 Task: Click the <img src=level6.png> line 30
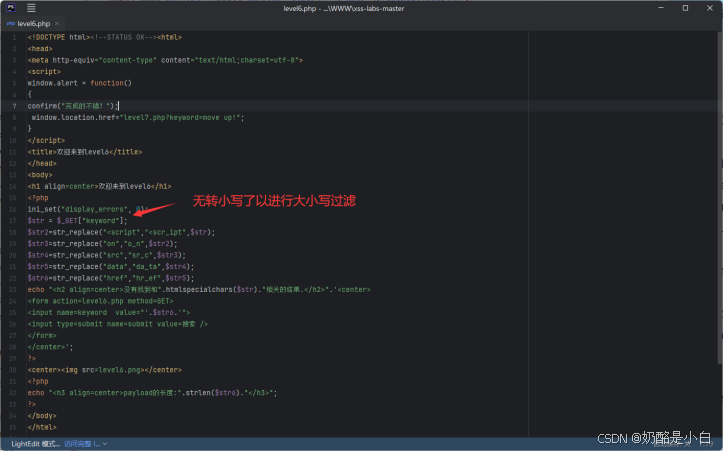[105, 370]
